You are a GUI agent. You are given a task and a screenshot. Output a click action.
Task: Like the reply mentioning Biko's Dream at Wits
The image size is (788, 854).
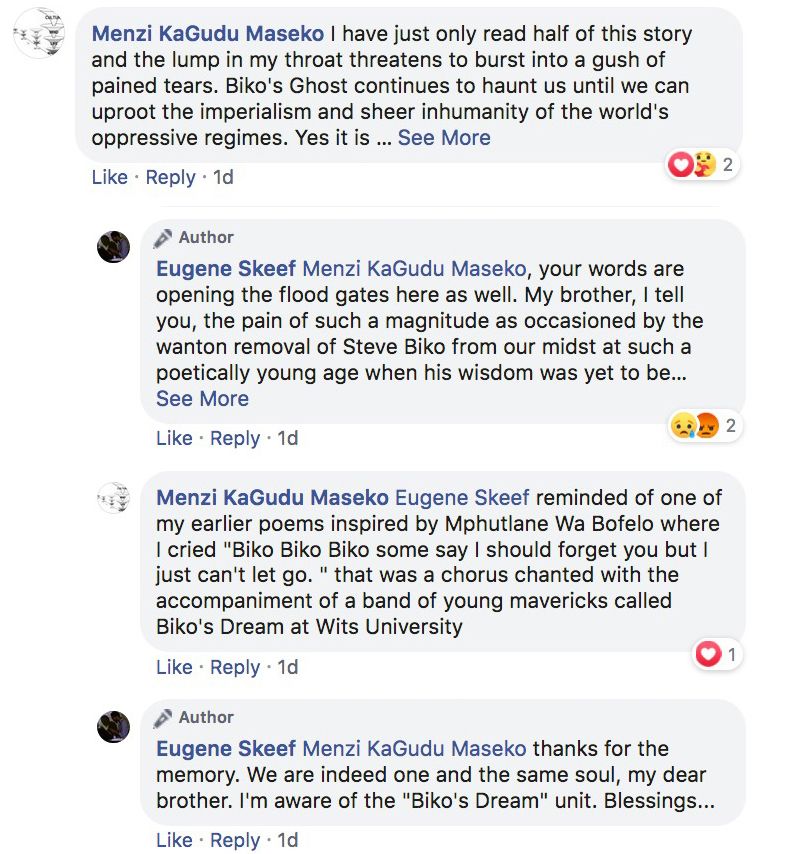pos(175,667)
